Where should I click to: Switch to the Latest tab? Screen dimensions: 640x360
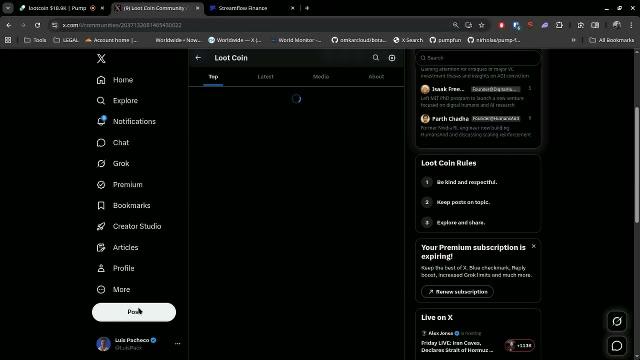(265, 77)
